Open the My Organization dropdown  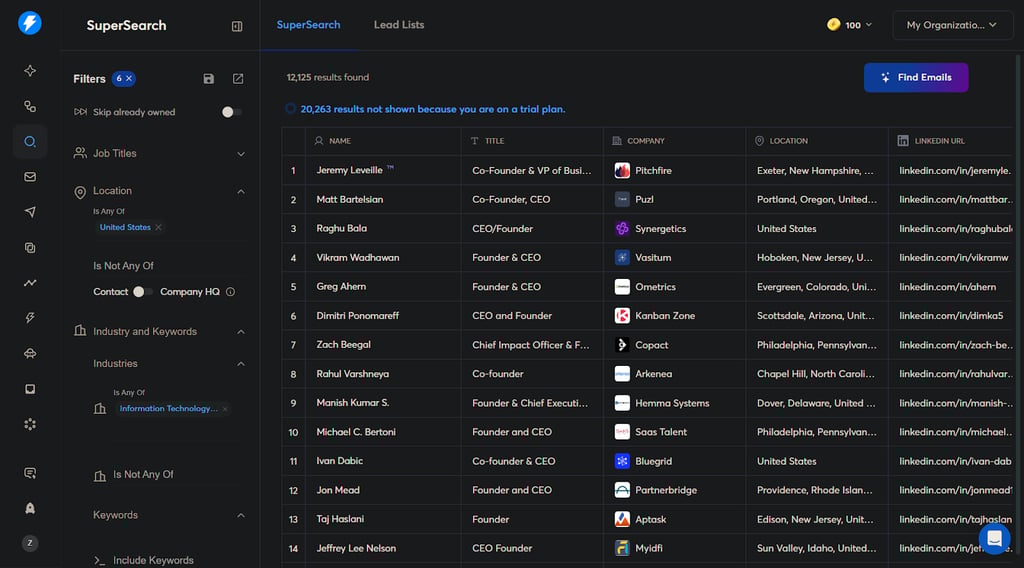(x=952, y=25)
